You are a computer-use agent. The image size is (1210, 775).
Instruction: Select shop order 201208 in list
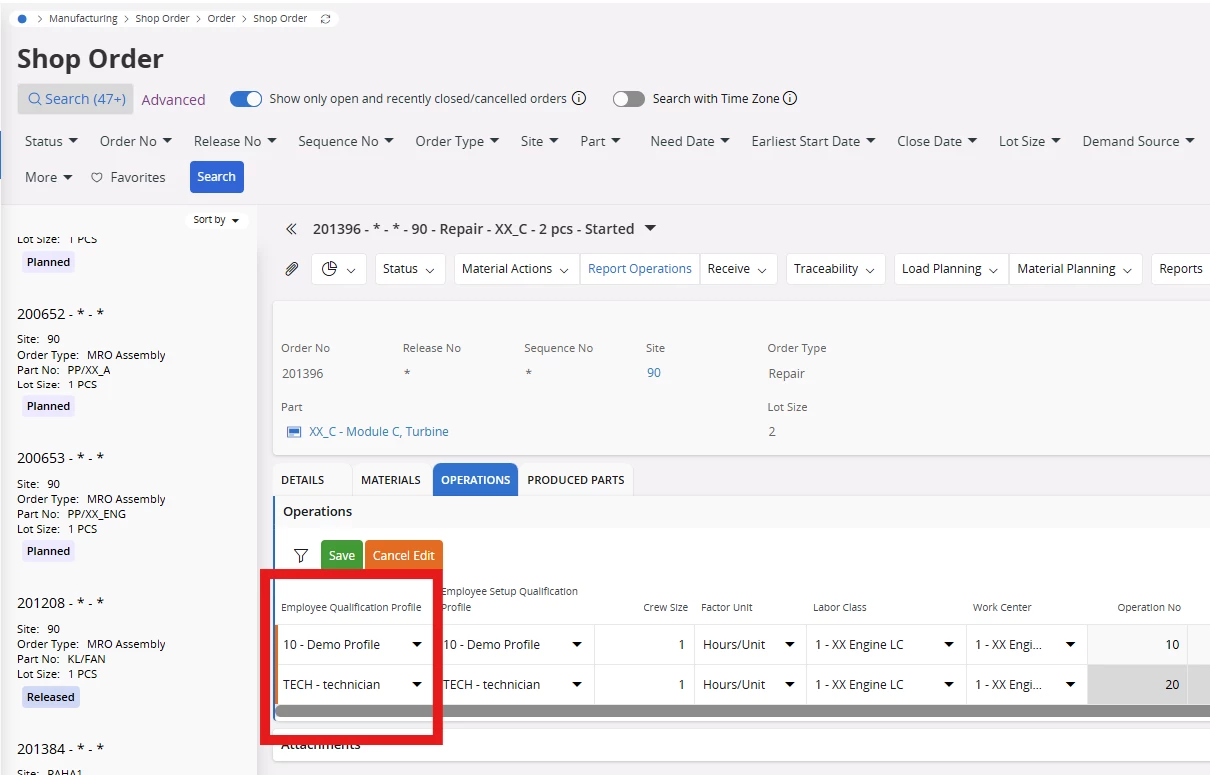pyautogui.click(x=61, y=603)
